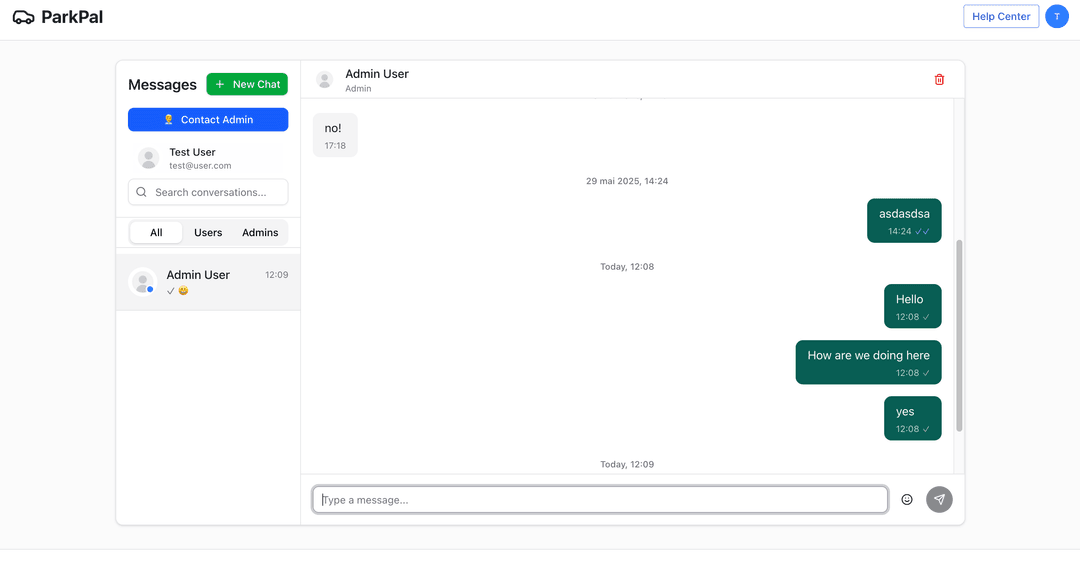Viewport: 1080px width, 563px height.
Task: Click the user avatar "T" in header
Action: tap(1057, 16)
